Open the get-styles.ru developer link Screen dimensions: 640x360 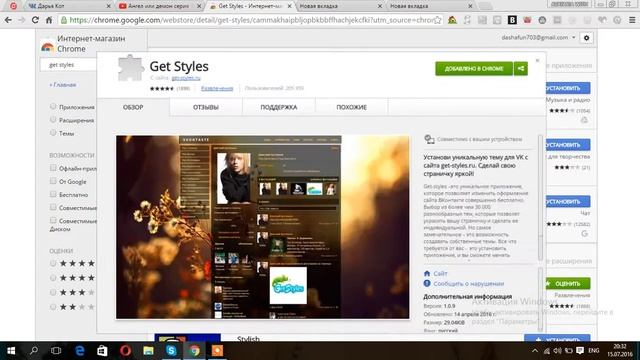[x=186, y=78]
